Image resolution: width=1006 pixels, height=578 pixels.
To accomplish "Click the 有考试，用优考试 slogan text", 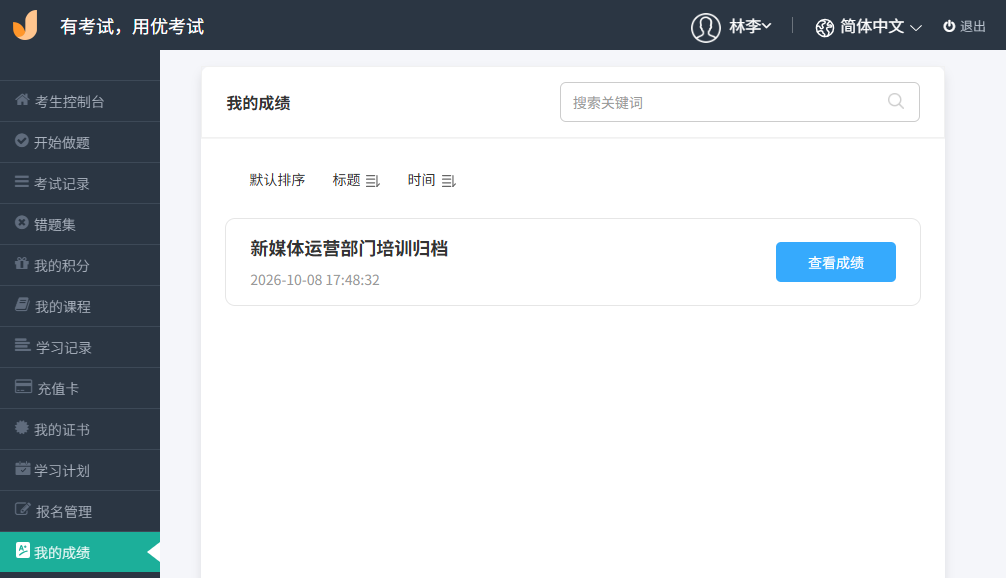I will 132,26.
